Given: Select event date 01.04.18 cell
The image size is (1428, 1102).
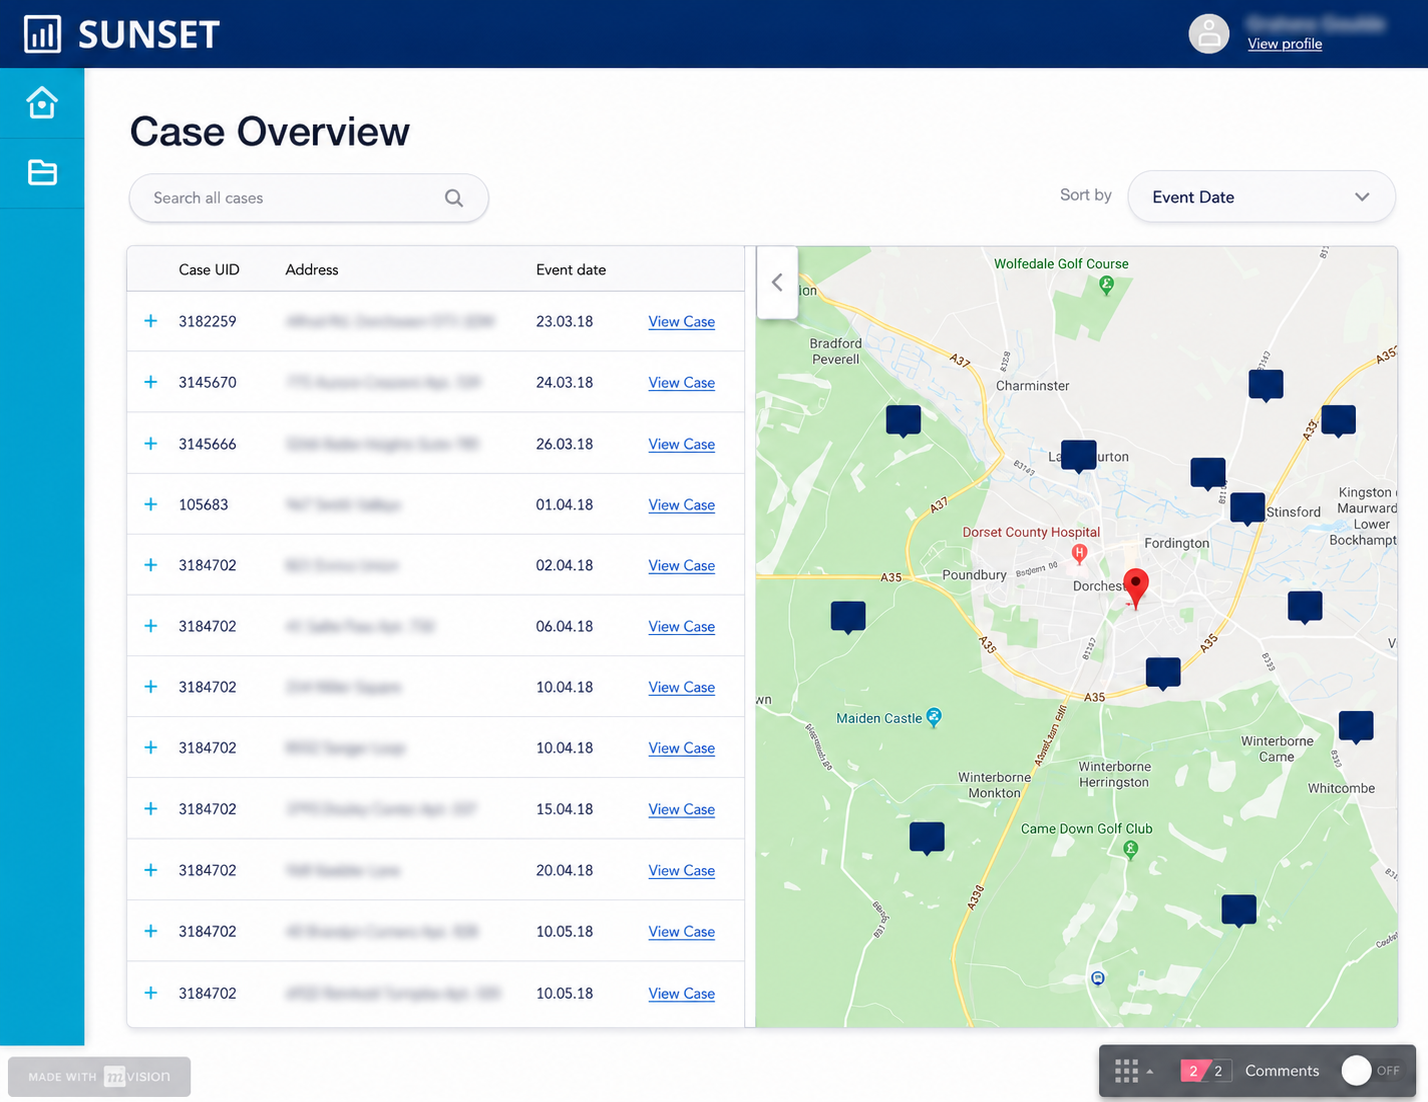Looking at the screenshot, I should click(x=564, y=504).
